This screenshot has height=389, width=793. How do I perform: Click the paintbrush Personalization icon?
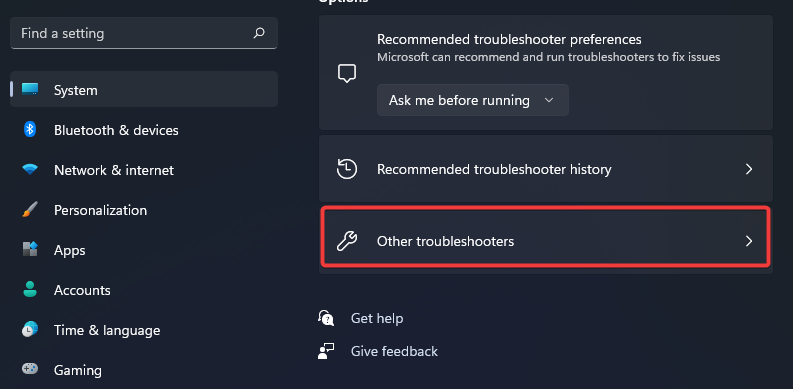coord(30,209)
